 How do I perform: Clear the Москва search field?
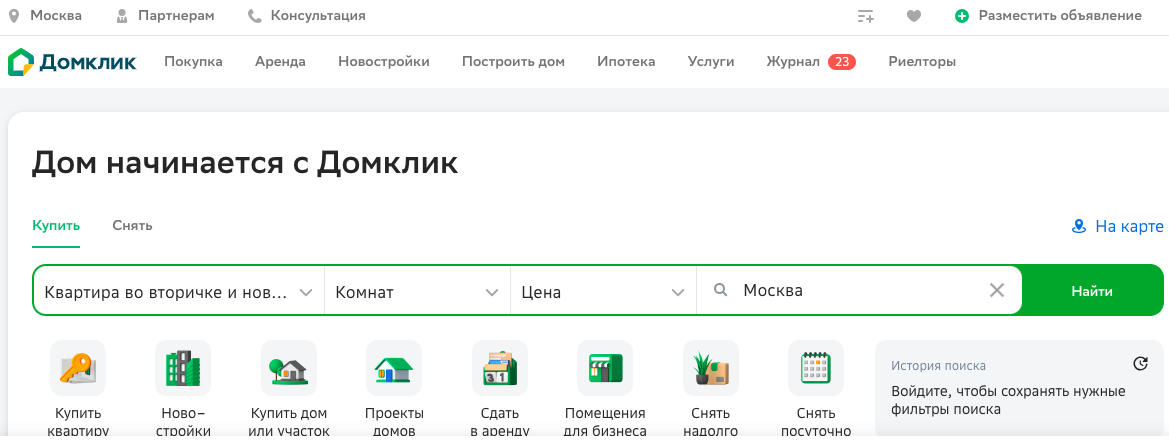pos(997,291)
